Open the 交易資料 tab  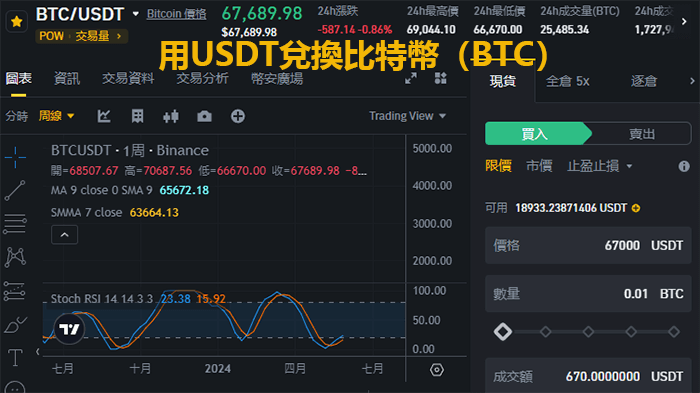(128, 79)
